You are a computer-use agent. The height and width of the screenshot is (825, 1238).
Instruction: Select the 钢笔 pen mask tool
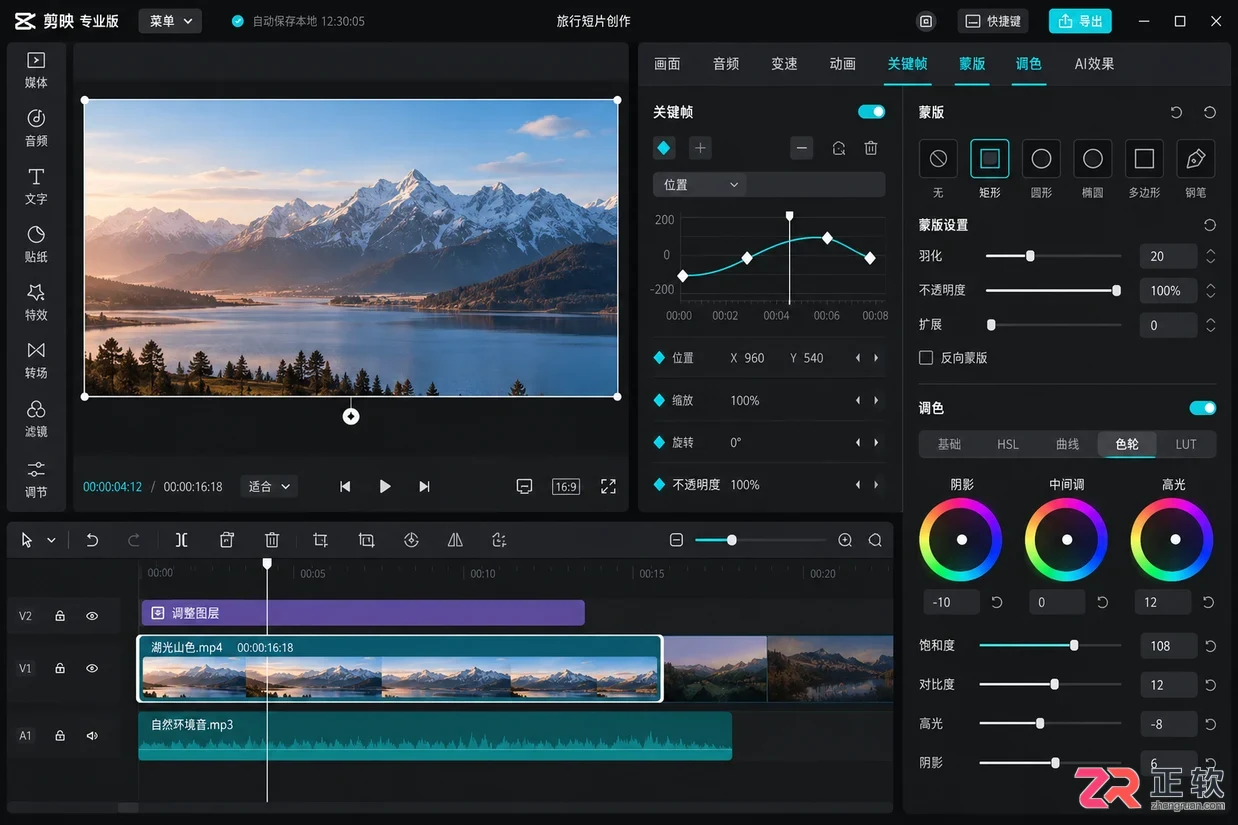click(1196, 159)
